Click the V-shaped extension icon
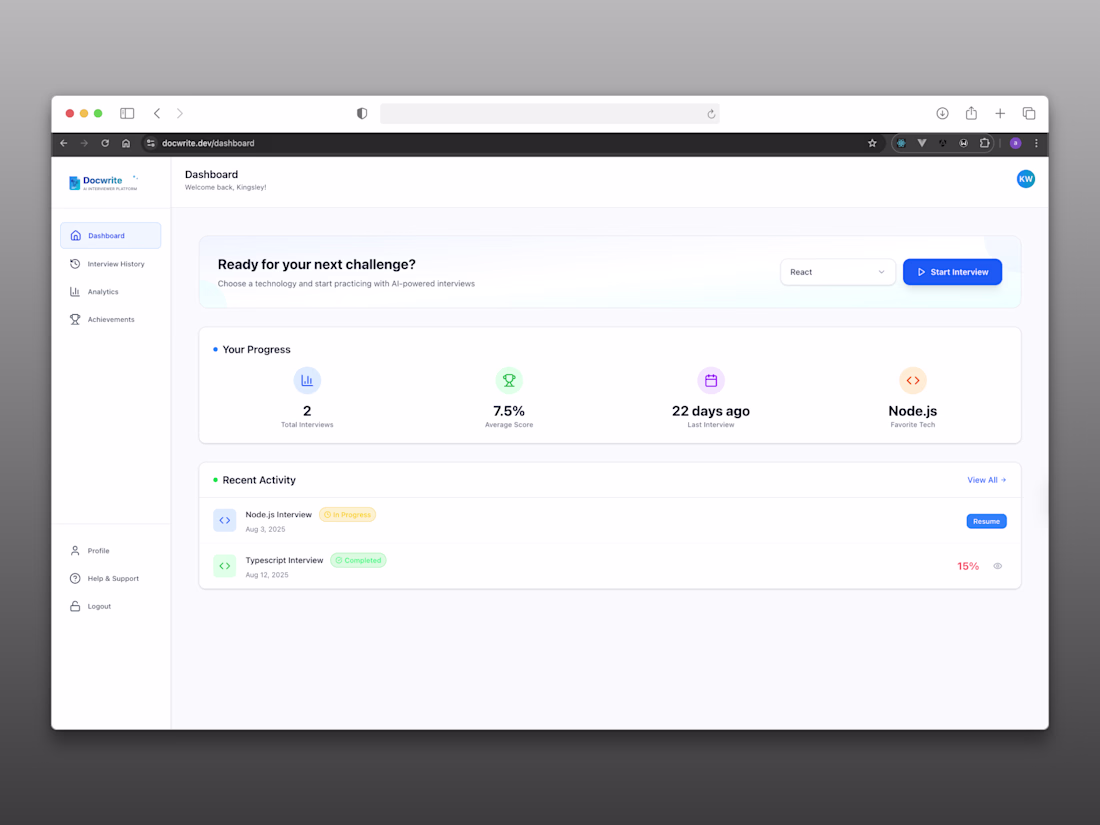1100x825 pixels. (x=922, y=143)
